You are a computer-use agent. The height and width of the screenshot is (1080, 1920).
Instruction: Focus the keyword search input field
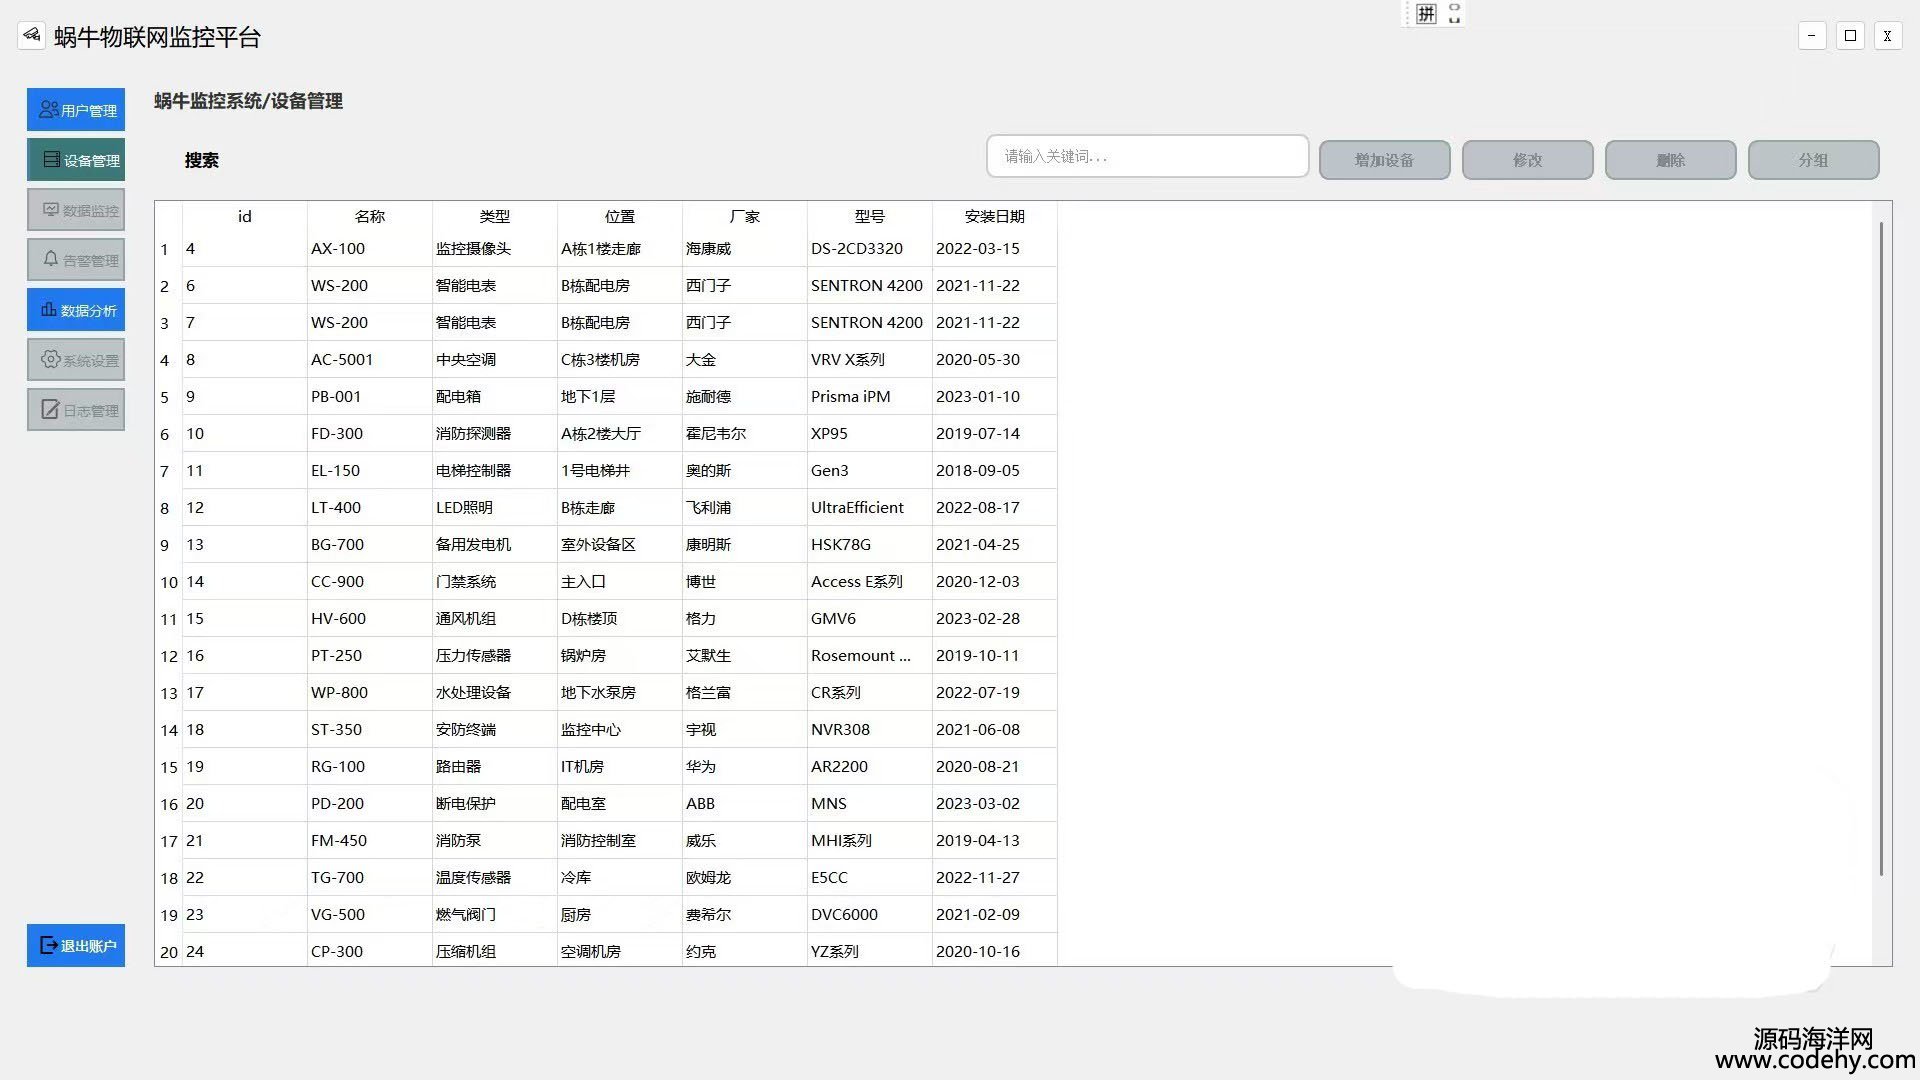[1147, 156]
